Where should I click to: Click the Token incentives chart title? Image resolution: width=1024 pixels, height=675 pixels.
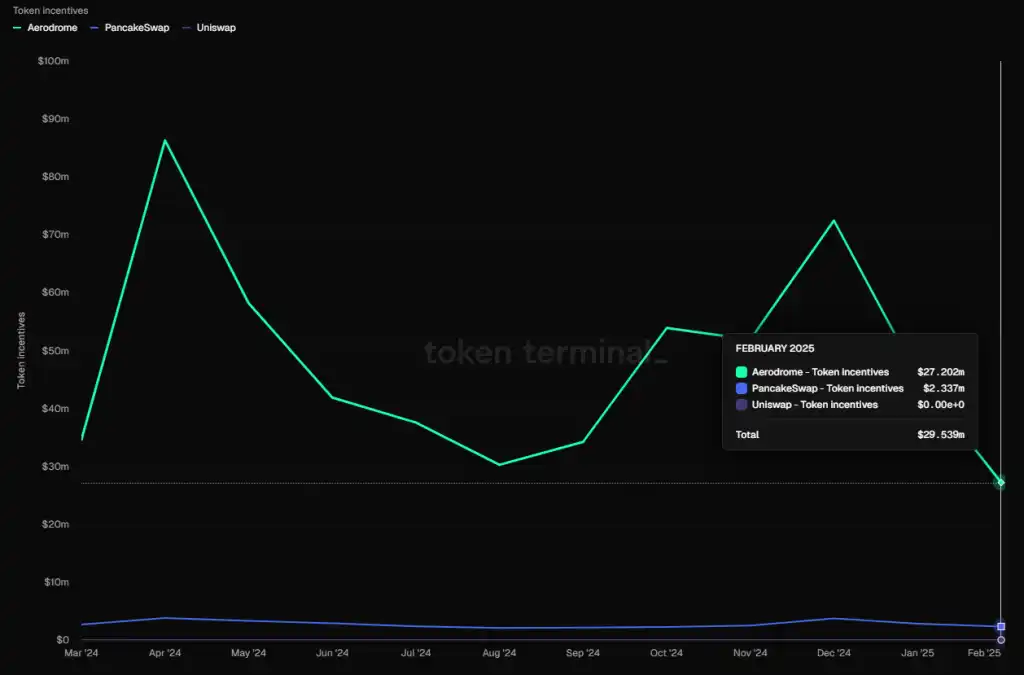click(x=50, y=10)
